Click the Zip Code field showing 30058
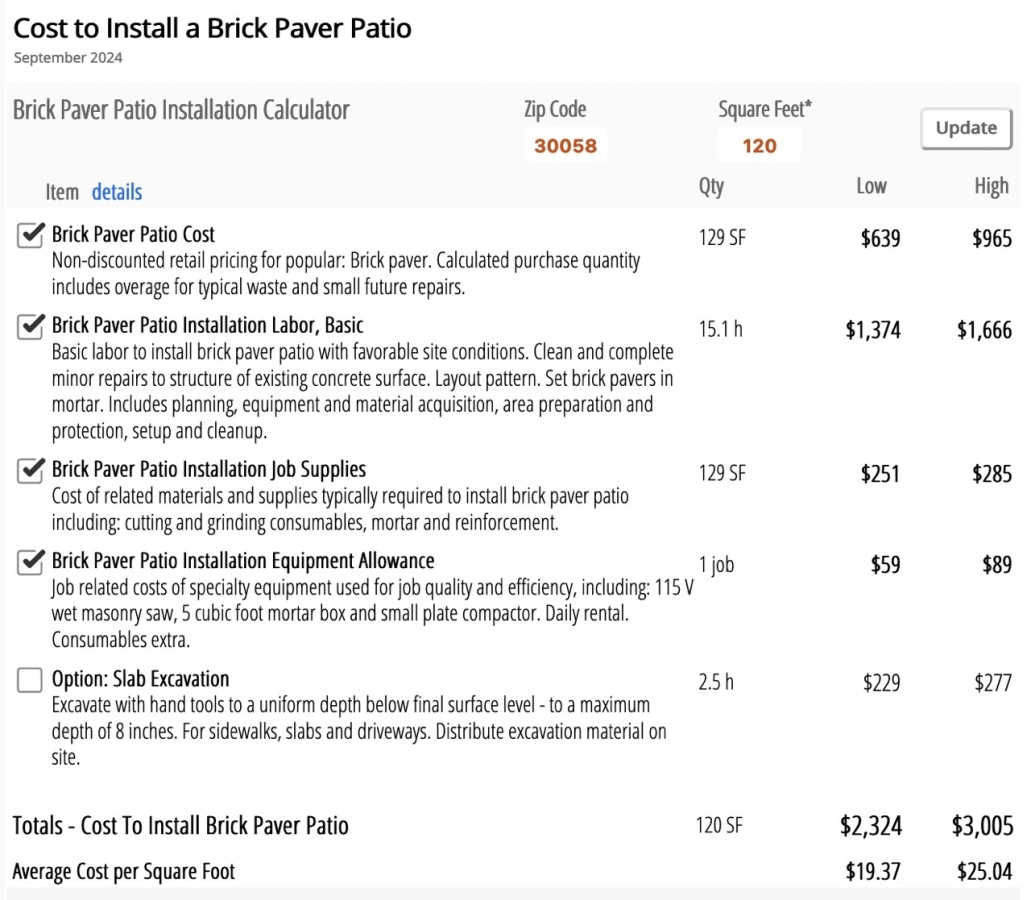The width and height of the screenshot is (1031, 900). point(565,146)
